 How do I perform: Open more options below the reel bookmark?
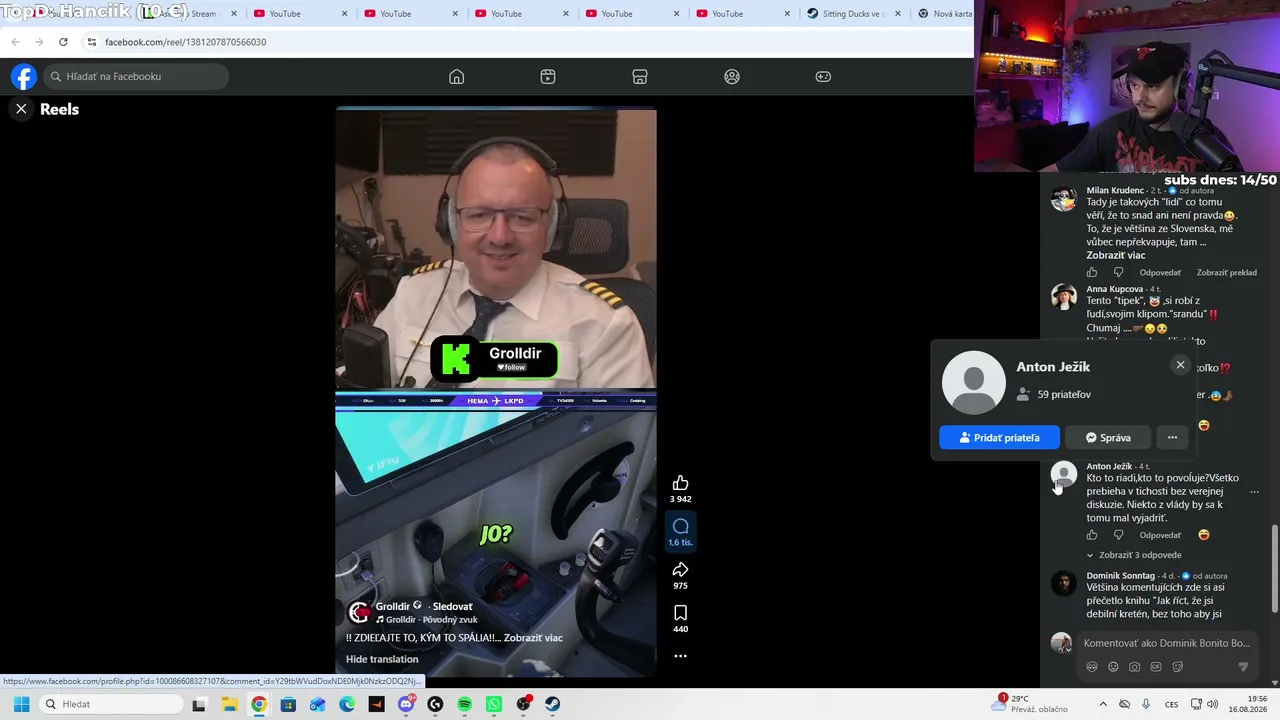[681, 656]
